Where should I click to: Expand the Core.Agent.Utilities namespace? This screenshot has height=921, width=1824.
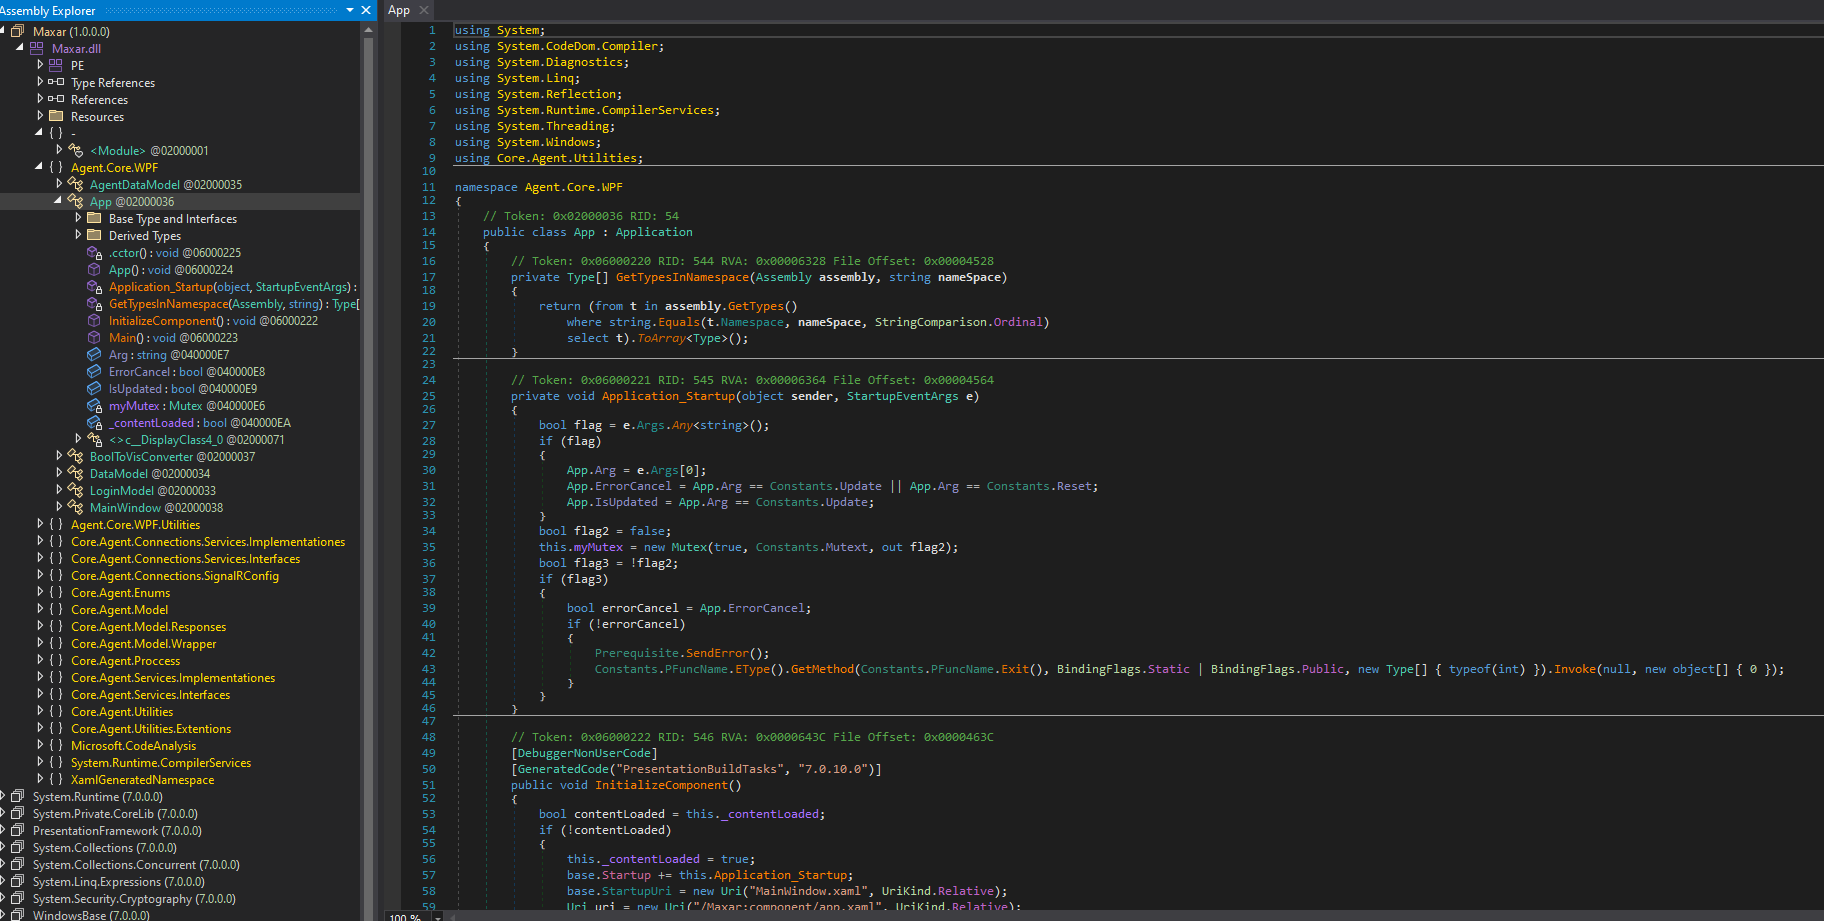point(40,712)
